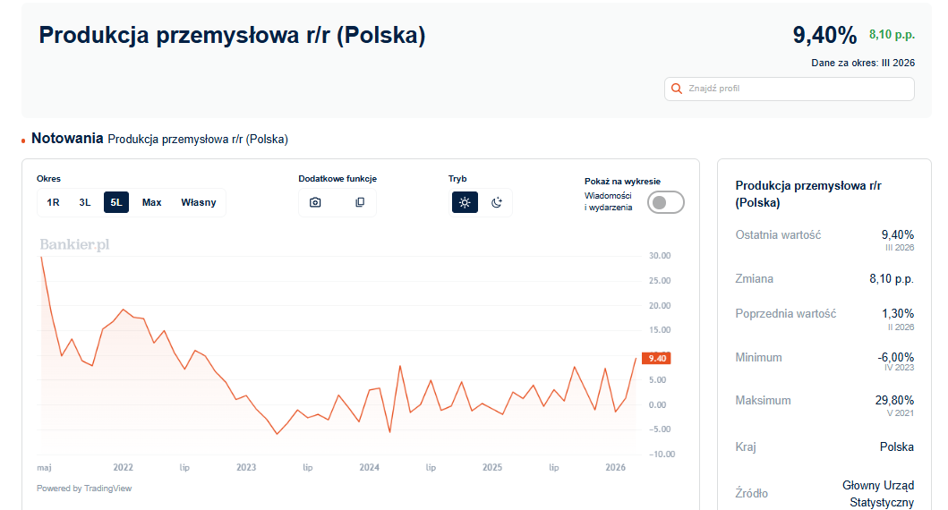Click the Ostatnia wartość label

tap(778, 235)
